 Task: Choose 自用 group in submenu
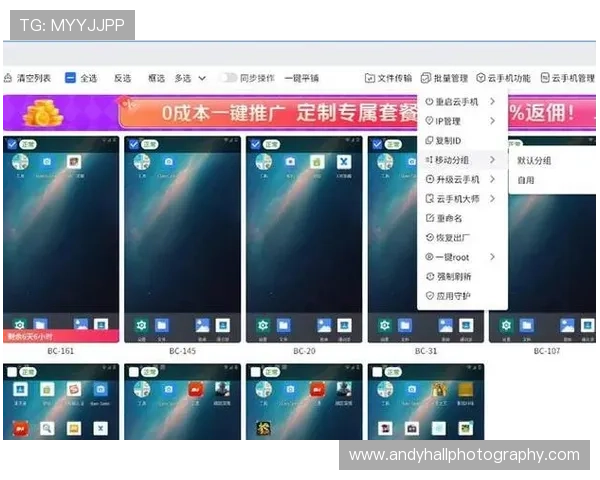pyautogui.click(x=525, y=180)
